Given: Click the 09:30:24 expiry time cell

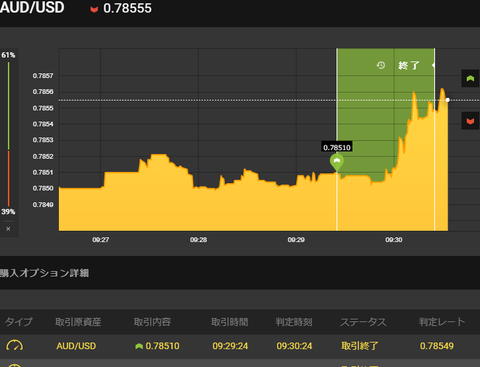Looking at the screenshot, I should (294, 346).
